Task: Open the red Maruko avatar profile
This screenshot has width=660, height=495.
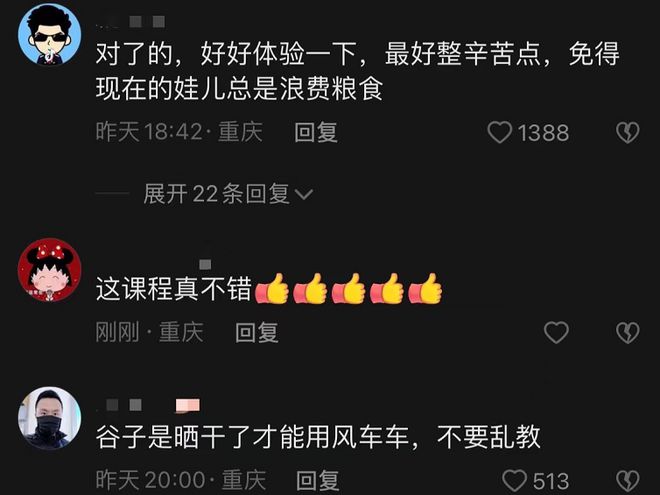Action: pyautogui.click(x=49, y=270)
